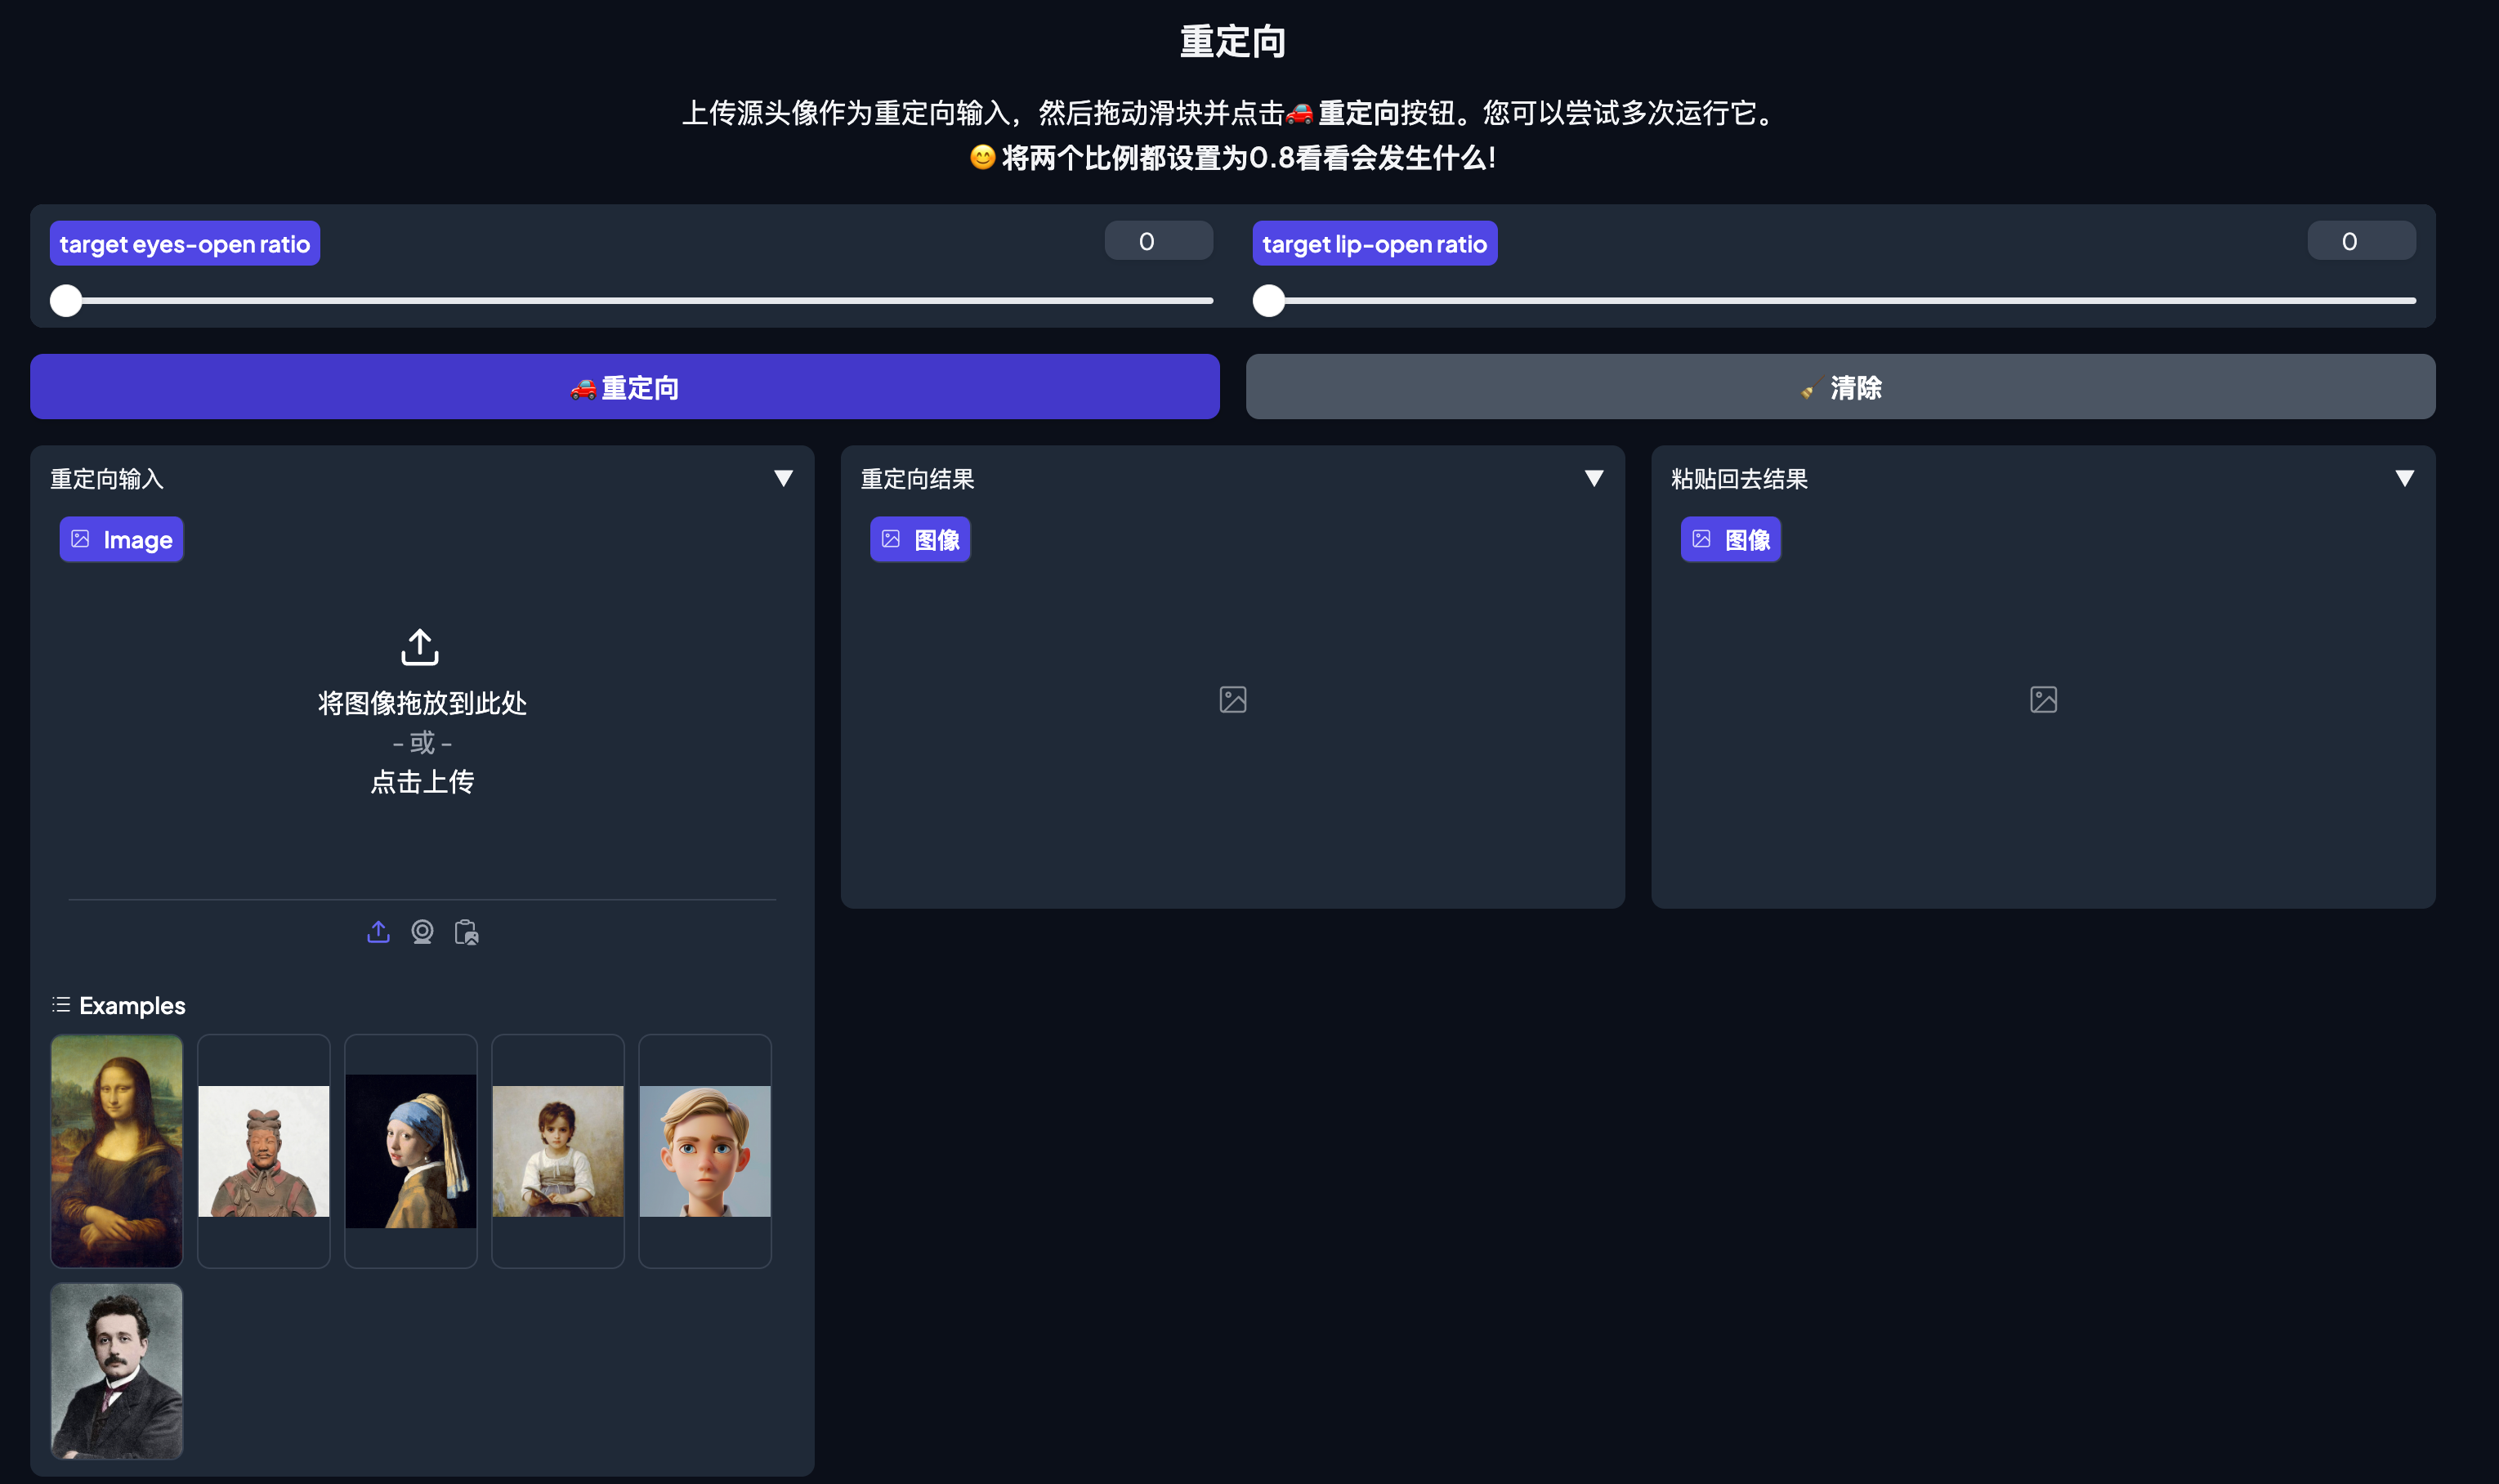The height and width of the screenshot is (1484, 2499).
Task: Click the target eyes-open ratio slider handle
Action: pos(66,301)
